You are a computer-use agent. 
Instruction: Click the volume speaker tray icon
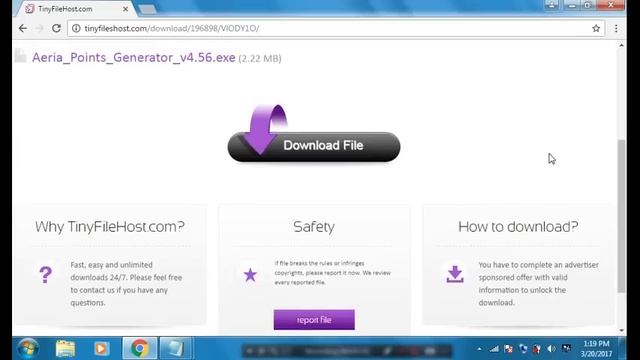(551, 349)
